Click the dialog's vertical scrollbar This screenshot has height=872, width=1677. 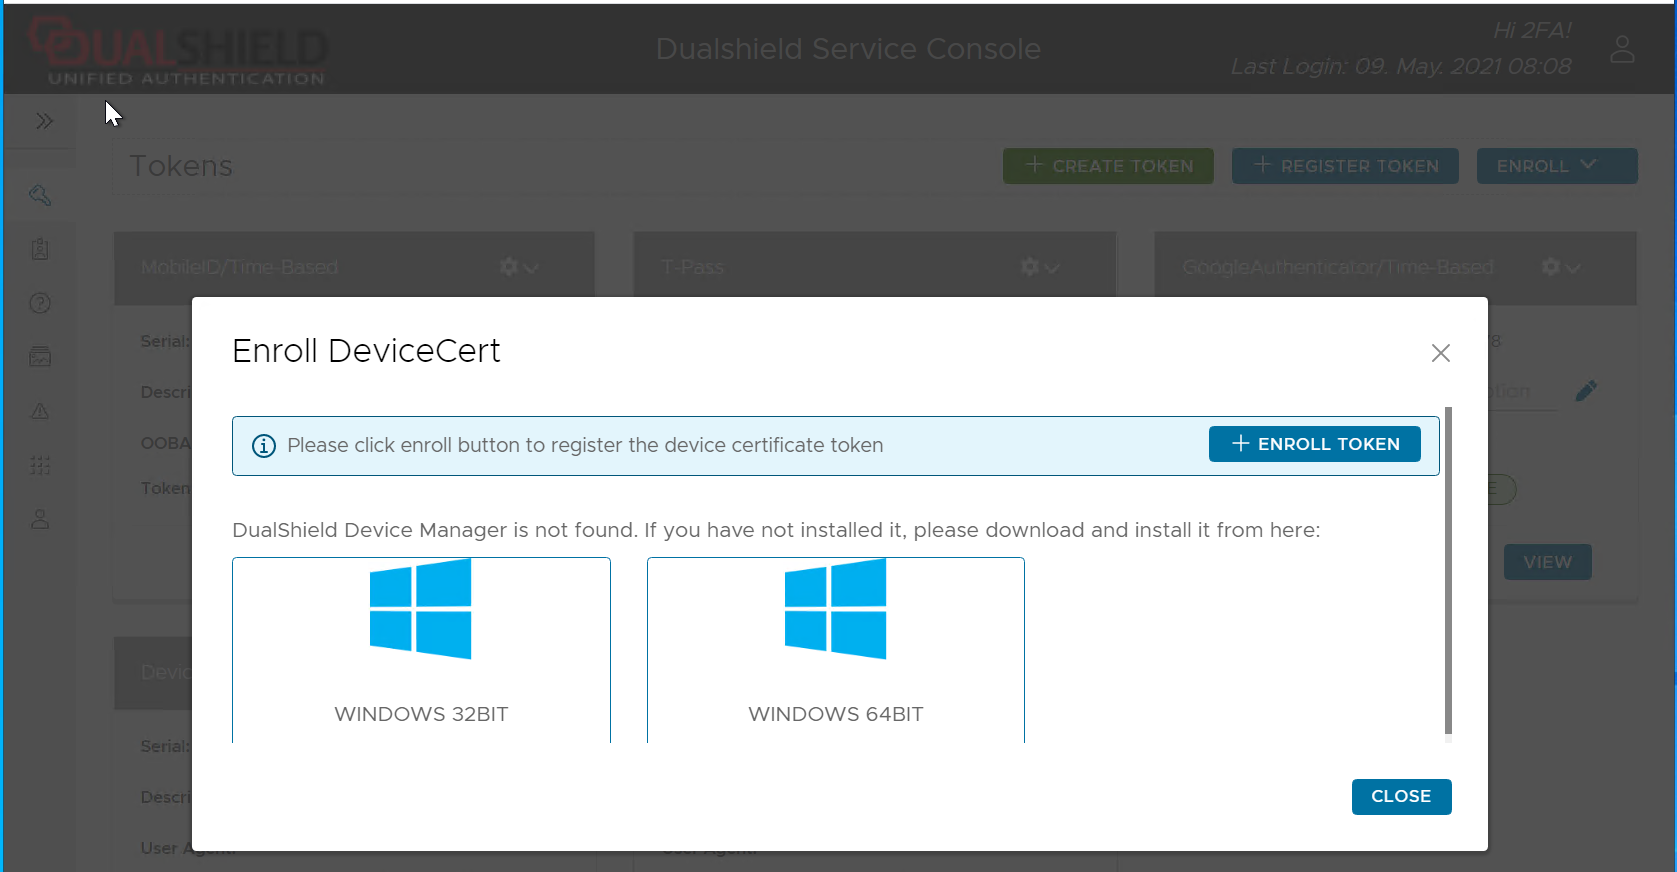[x=1448, y=570]
